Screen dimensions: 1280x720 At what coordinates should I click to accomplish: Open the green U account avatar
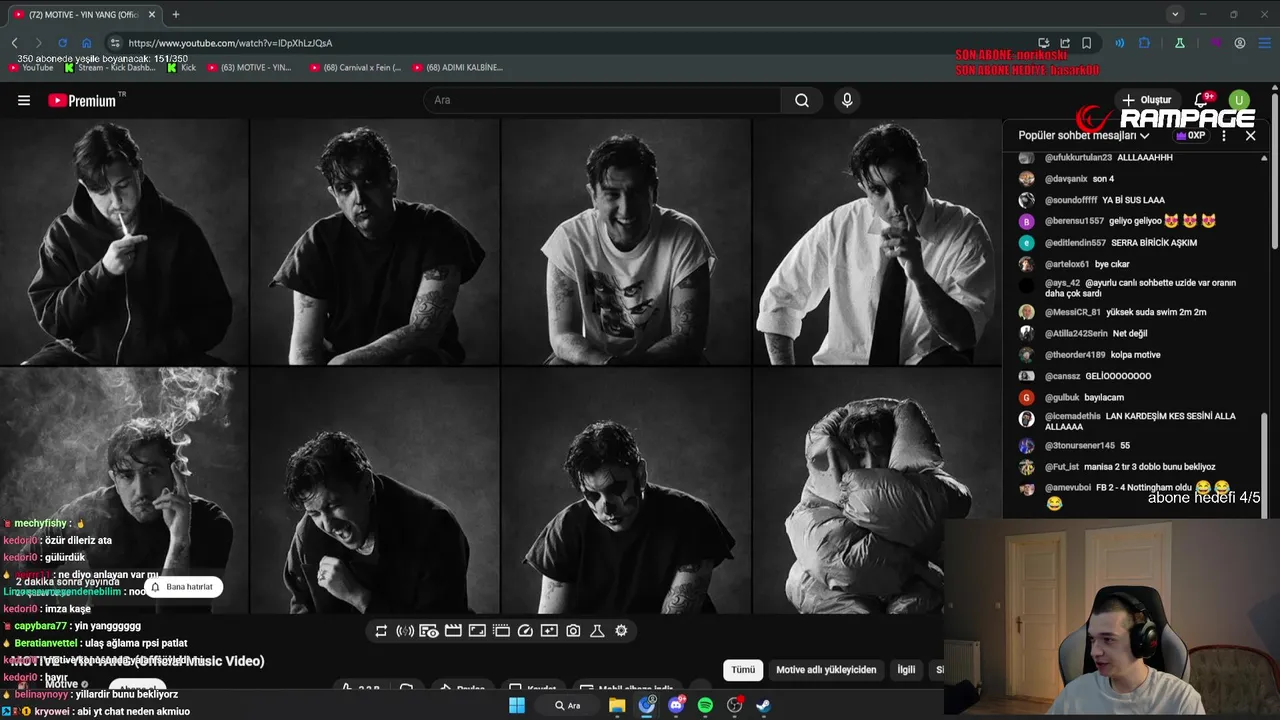[1239, 100]
